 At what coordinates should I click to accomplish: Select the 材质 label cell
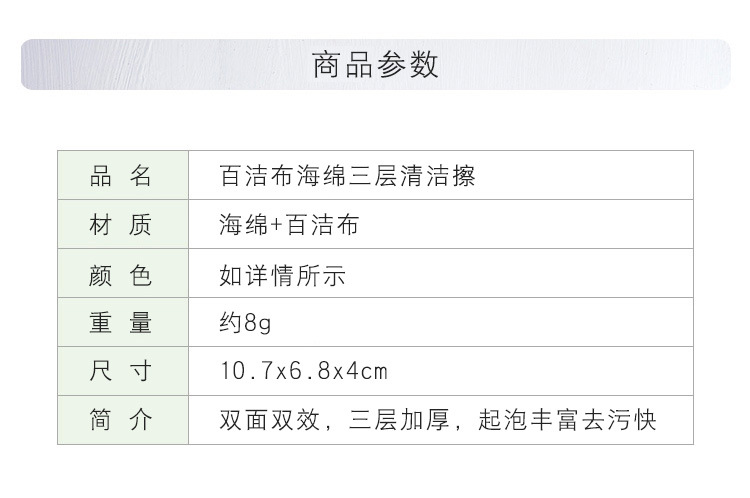122,226
